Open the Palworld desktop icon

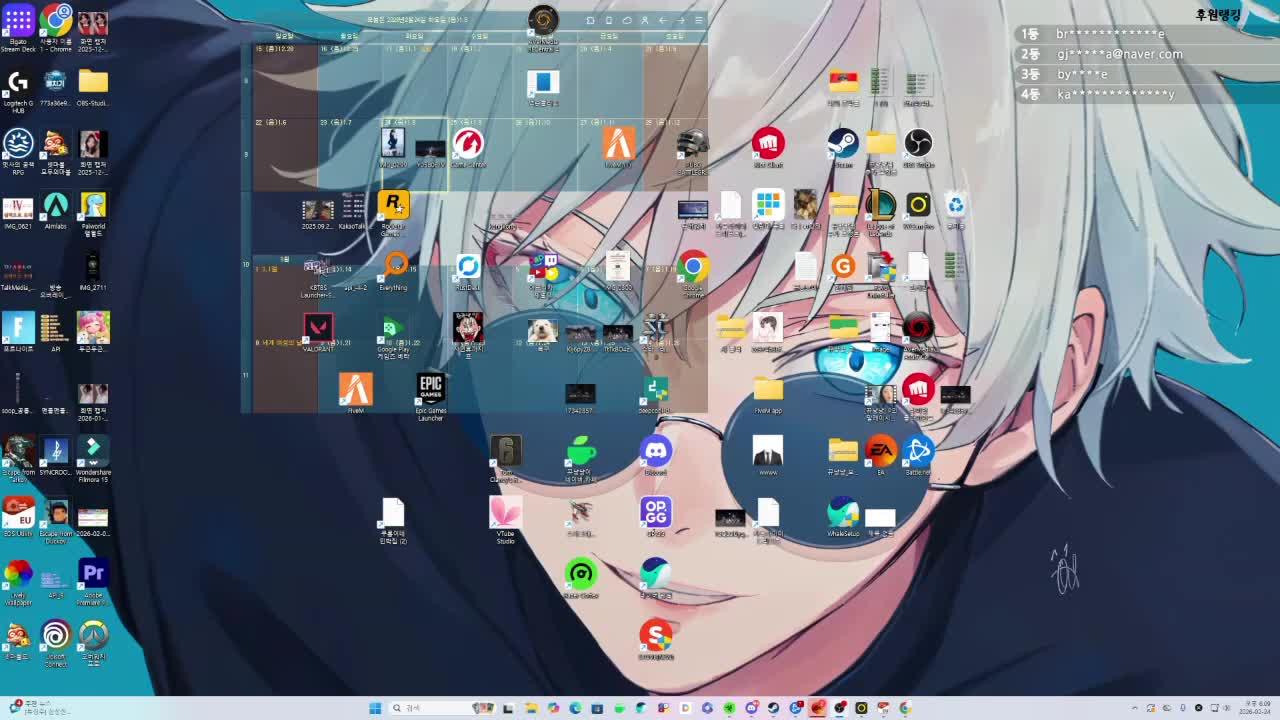tap(93, 214)
